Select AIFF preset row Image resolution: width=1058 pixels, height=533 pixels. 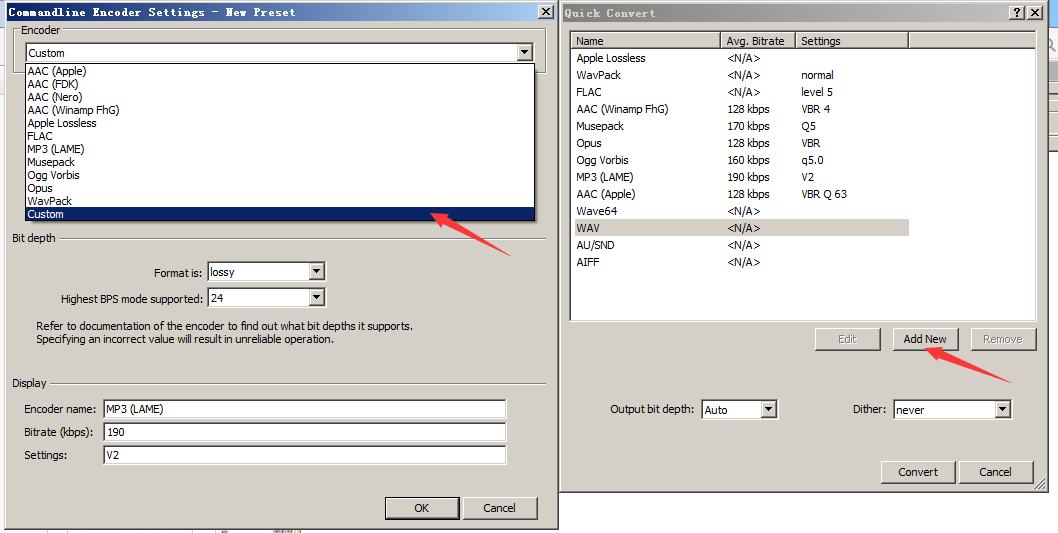pyautogui.click(x=742, y=262)
